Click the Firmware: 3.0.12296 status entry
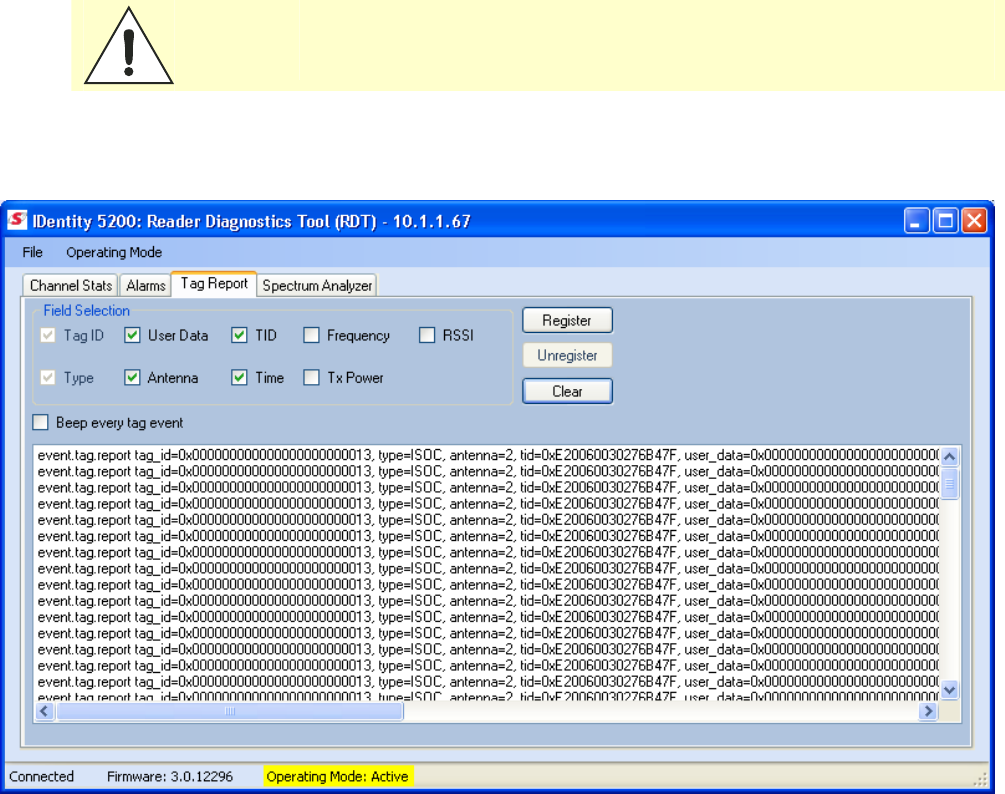 coord(170,777)
